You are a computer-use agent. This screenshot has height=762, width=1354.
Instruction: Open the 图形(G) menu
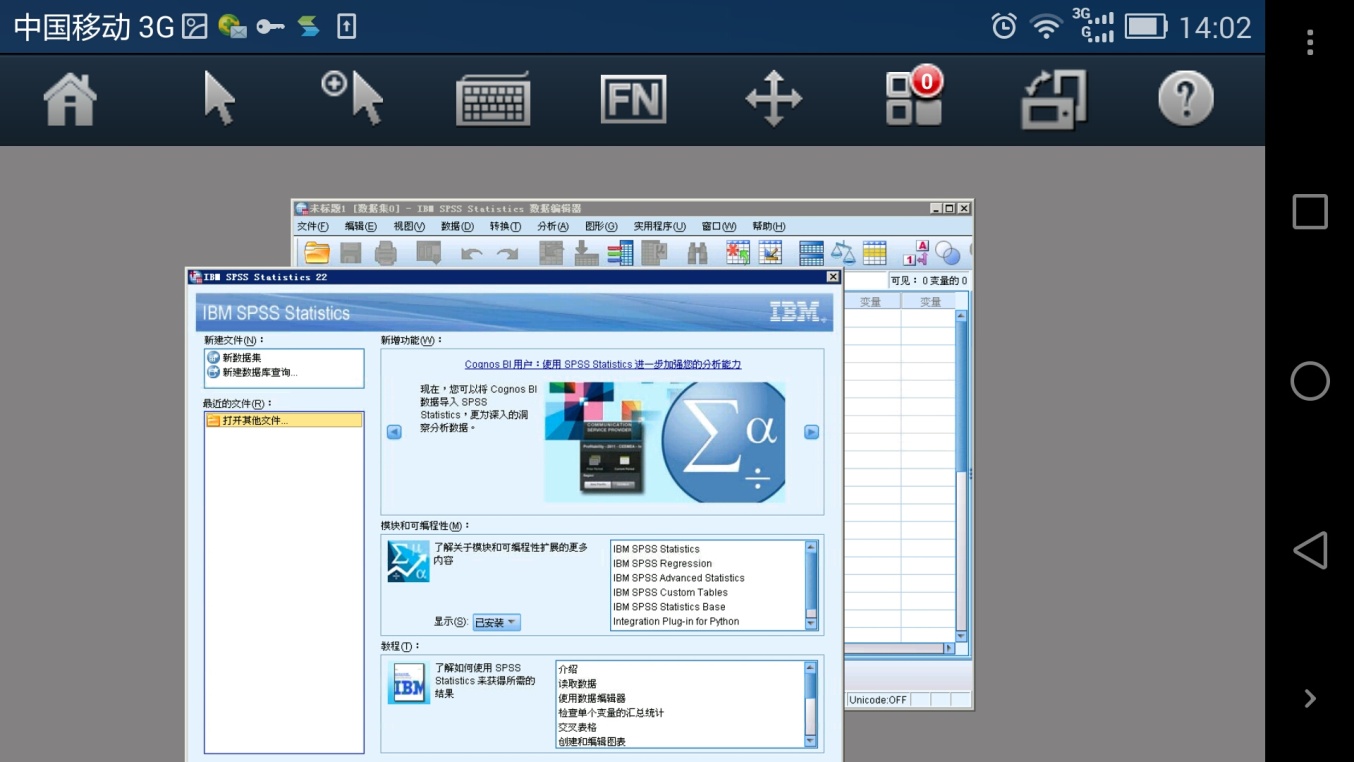coord(601,227)
